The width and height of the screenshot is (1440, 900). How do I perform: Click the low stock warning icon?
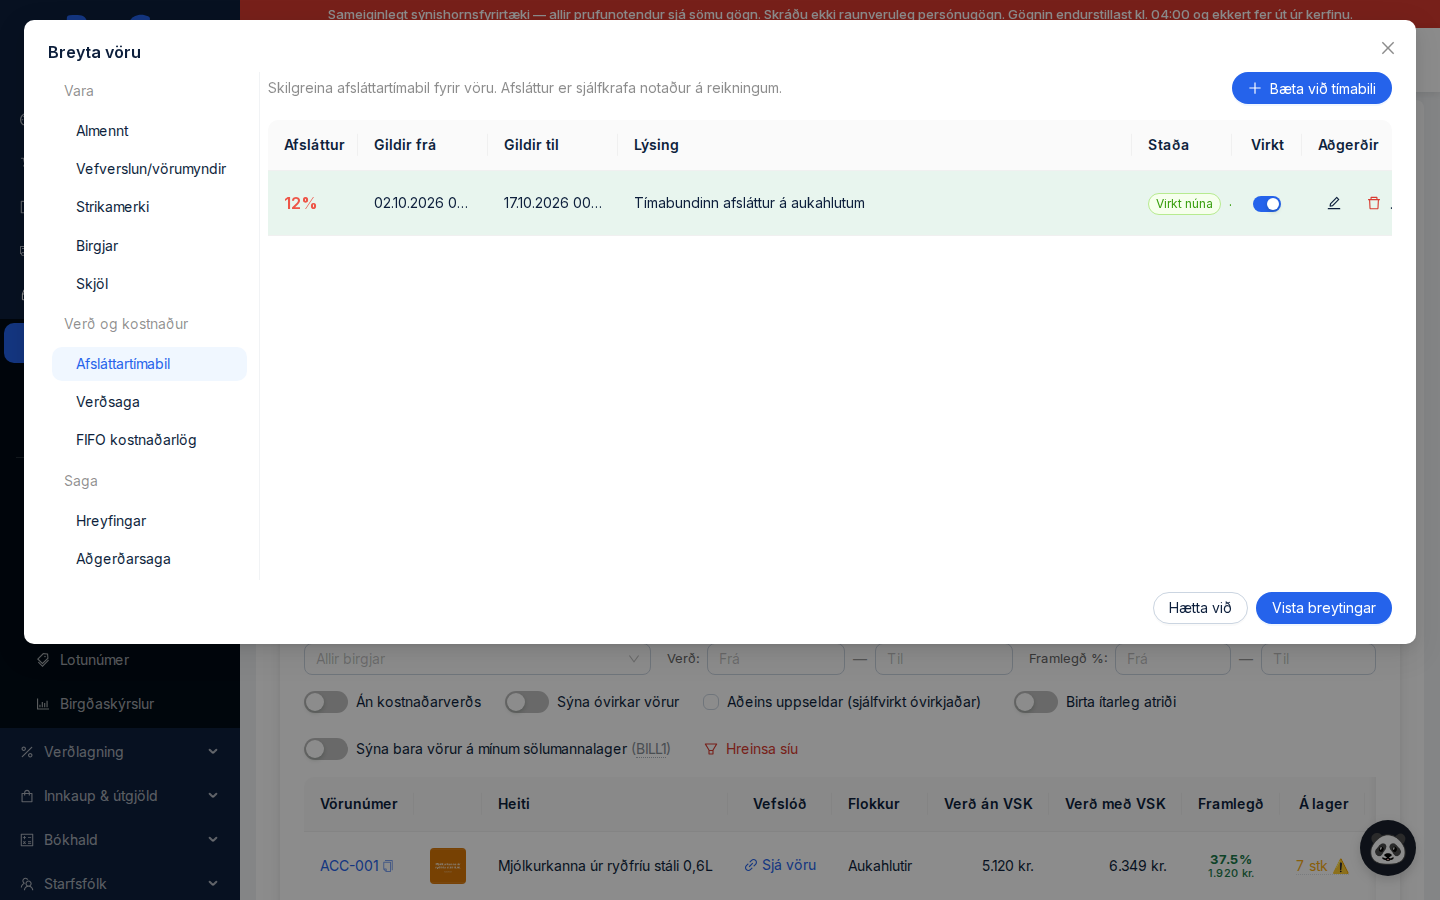point(1341,866)
